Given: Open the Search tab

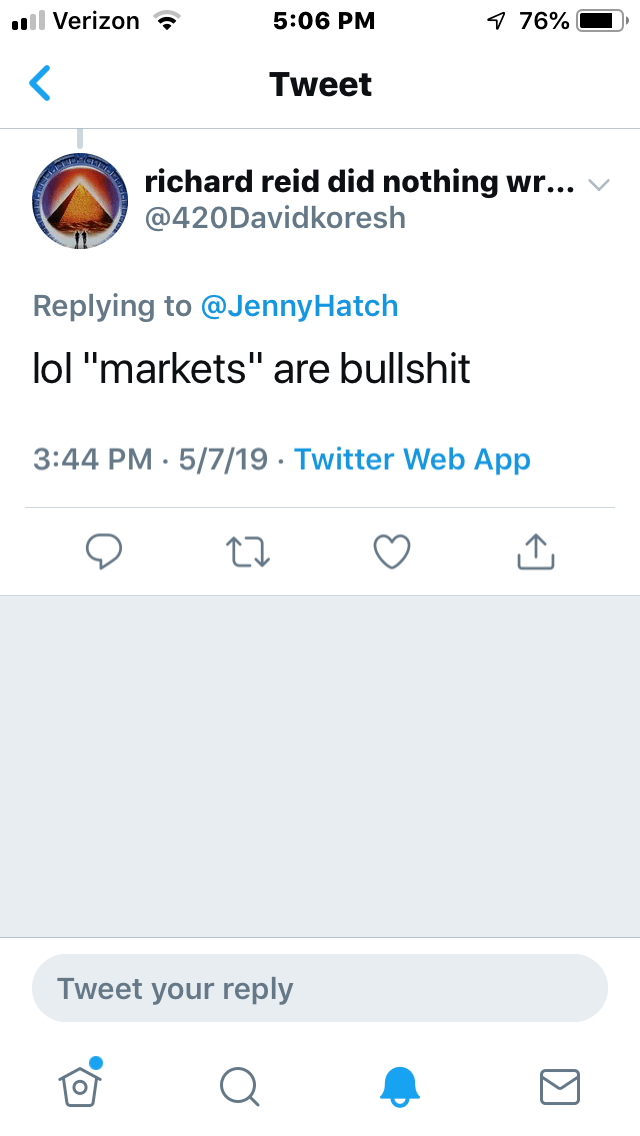Looking at the screenshot, I should (239, 1085).
